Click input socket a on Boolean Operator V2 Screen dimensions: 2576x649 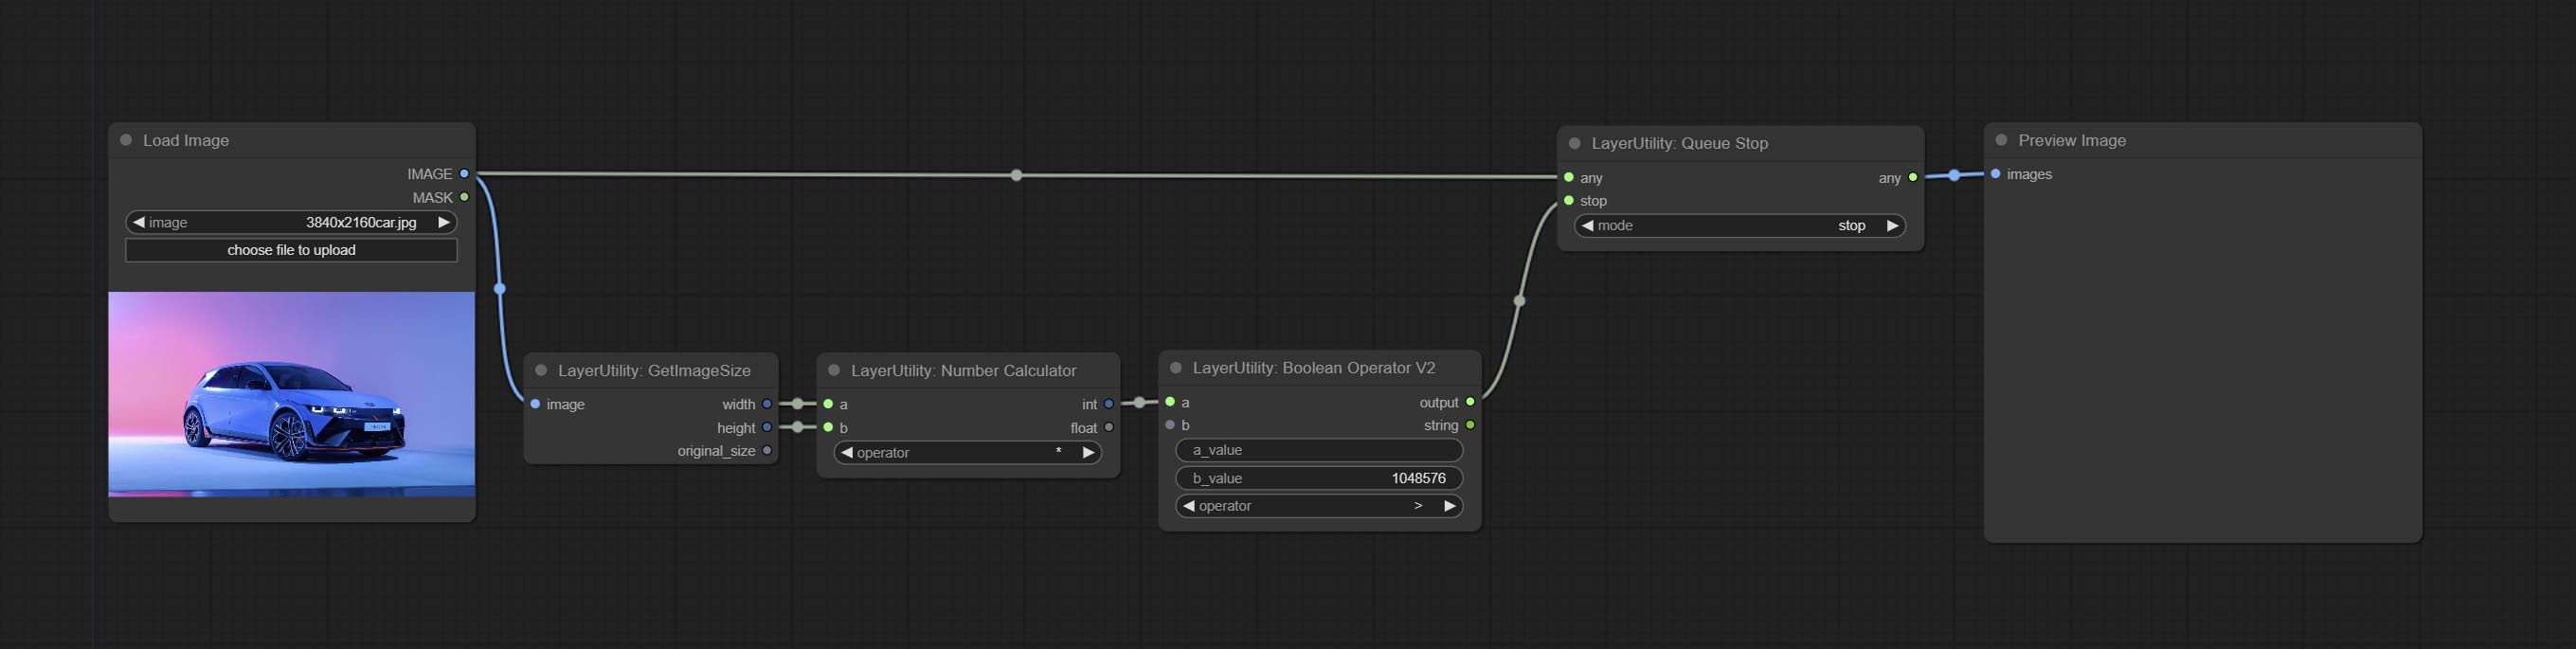click(x=1170, y=402)
